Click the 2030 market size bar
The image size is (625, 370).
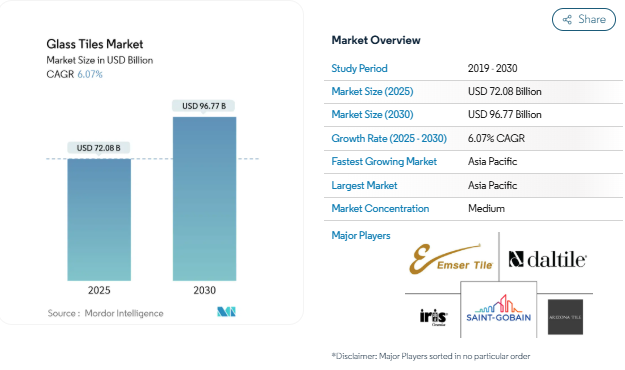click(x=204, y=199)
